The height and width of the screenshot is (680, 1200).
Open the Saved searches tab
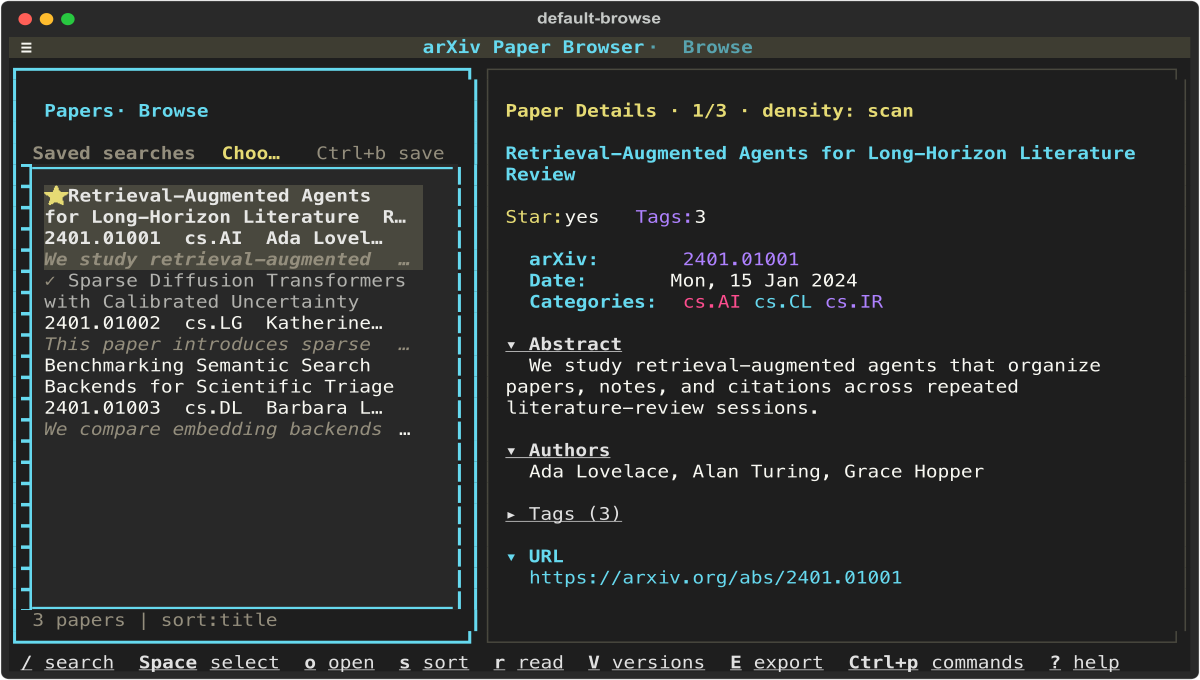pos(114,153)
